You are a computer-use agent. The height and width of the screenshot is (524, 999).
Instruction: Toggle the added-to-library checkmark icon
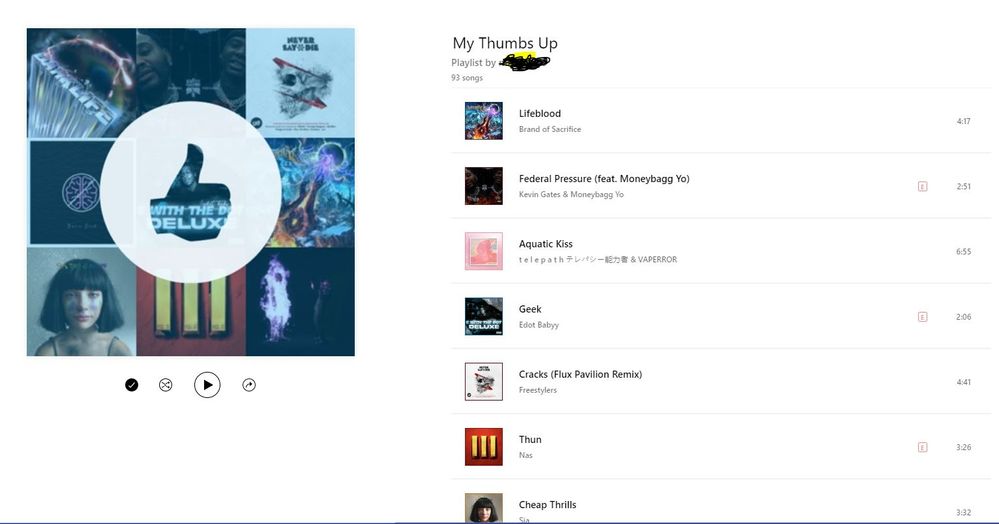[131, 385]
